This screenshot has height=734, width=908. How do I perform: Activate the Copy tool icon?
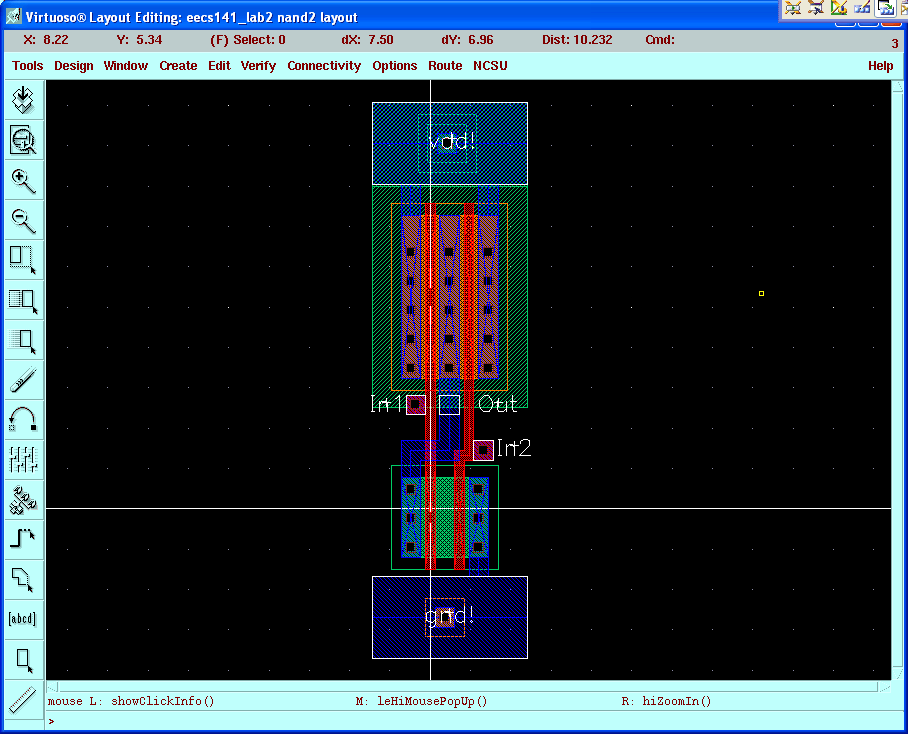23,300
